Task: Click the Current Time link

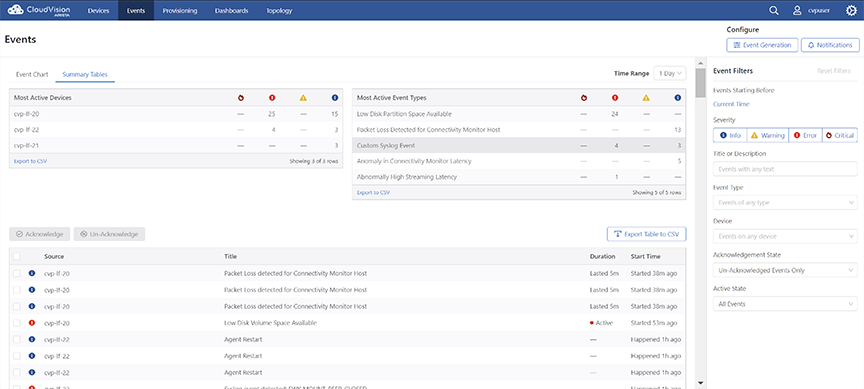Action: pos(731,104)
